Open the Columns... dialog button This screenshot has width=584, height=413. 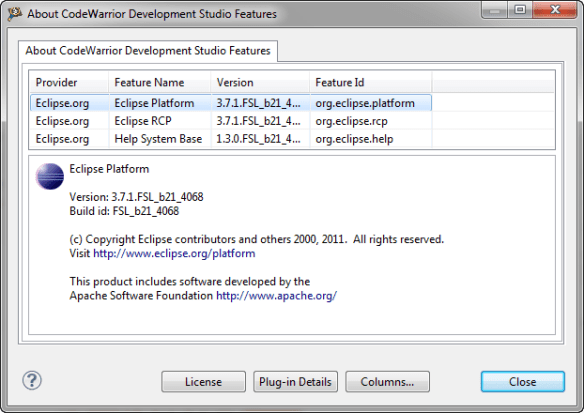387,382
